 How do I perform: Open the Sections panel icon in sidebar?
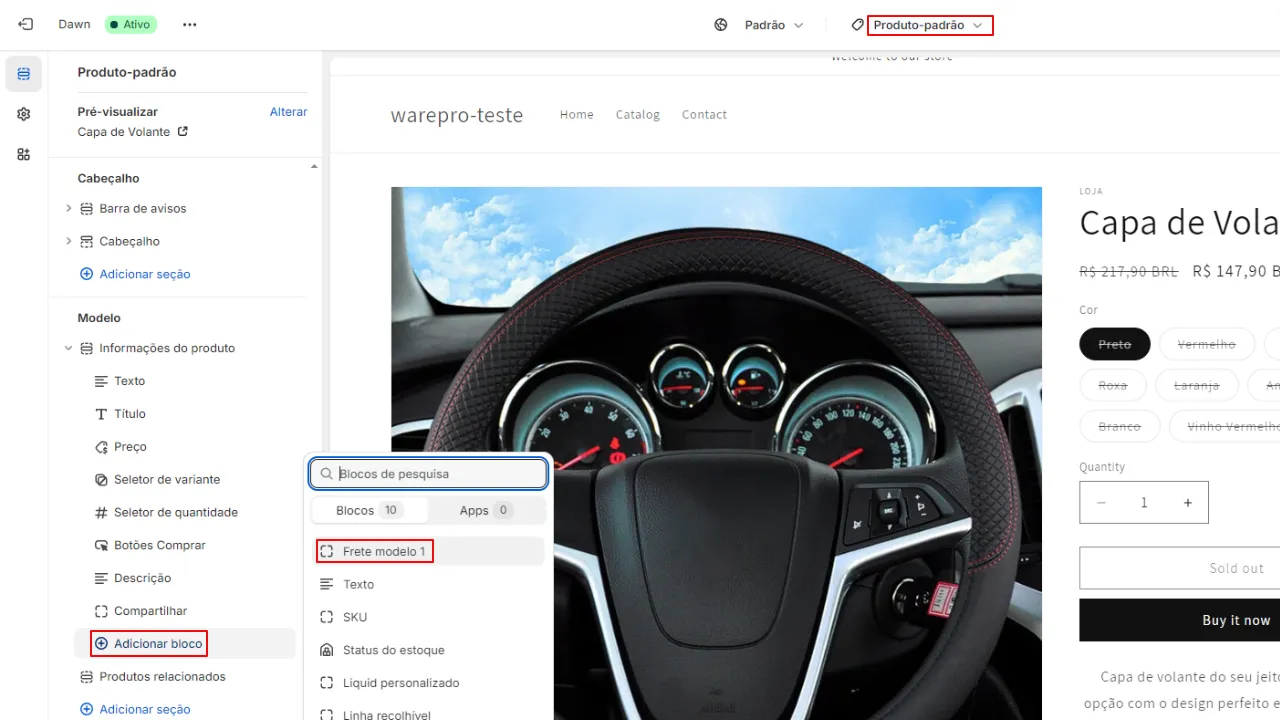[x=24, y=74]
